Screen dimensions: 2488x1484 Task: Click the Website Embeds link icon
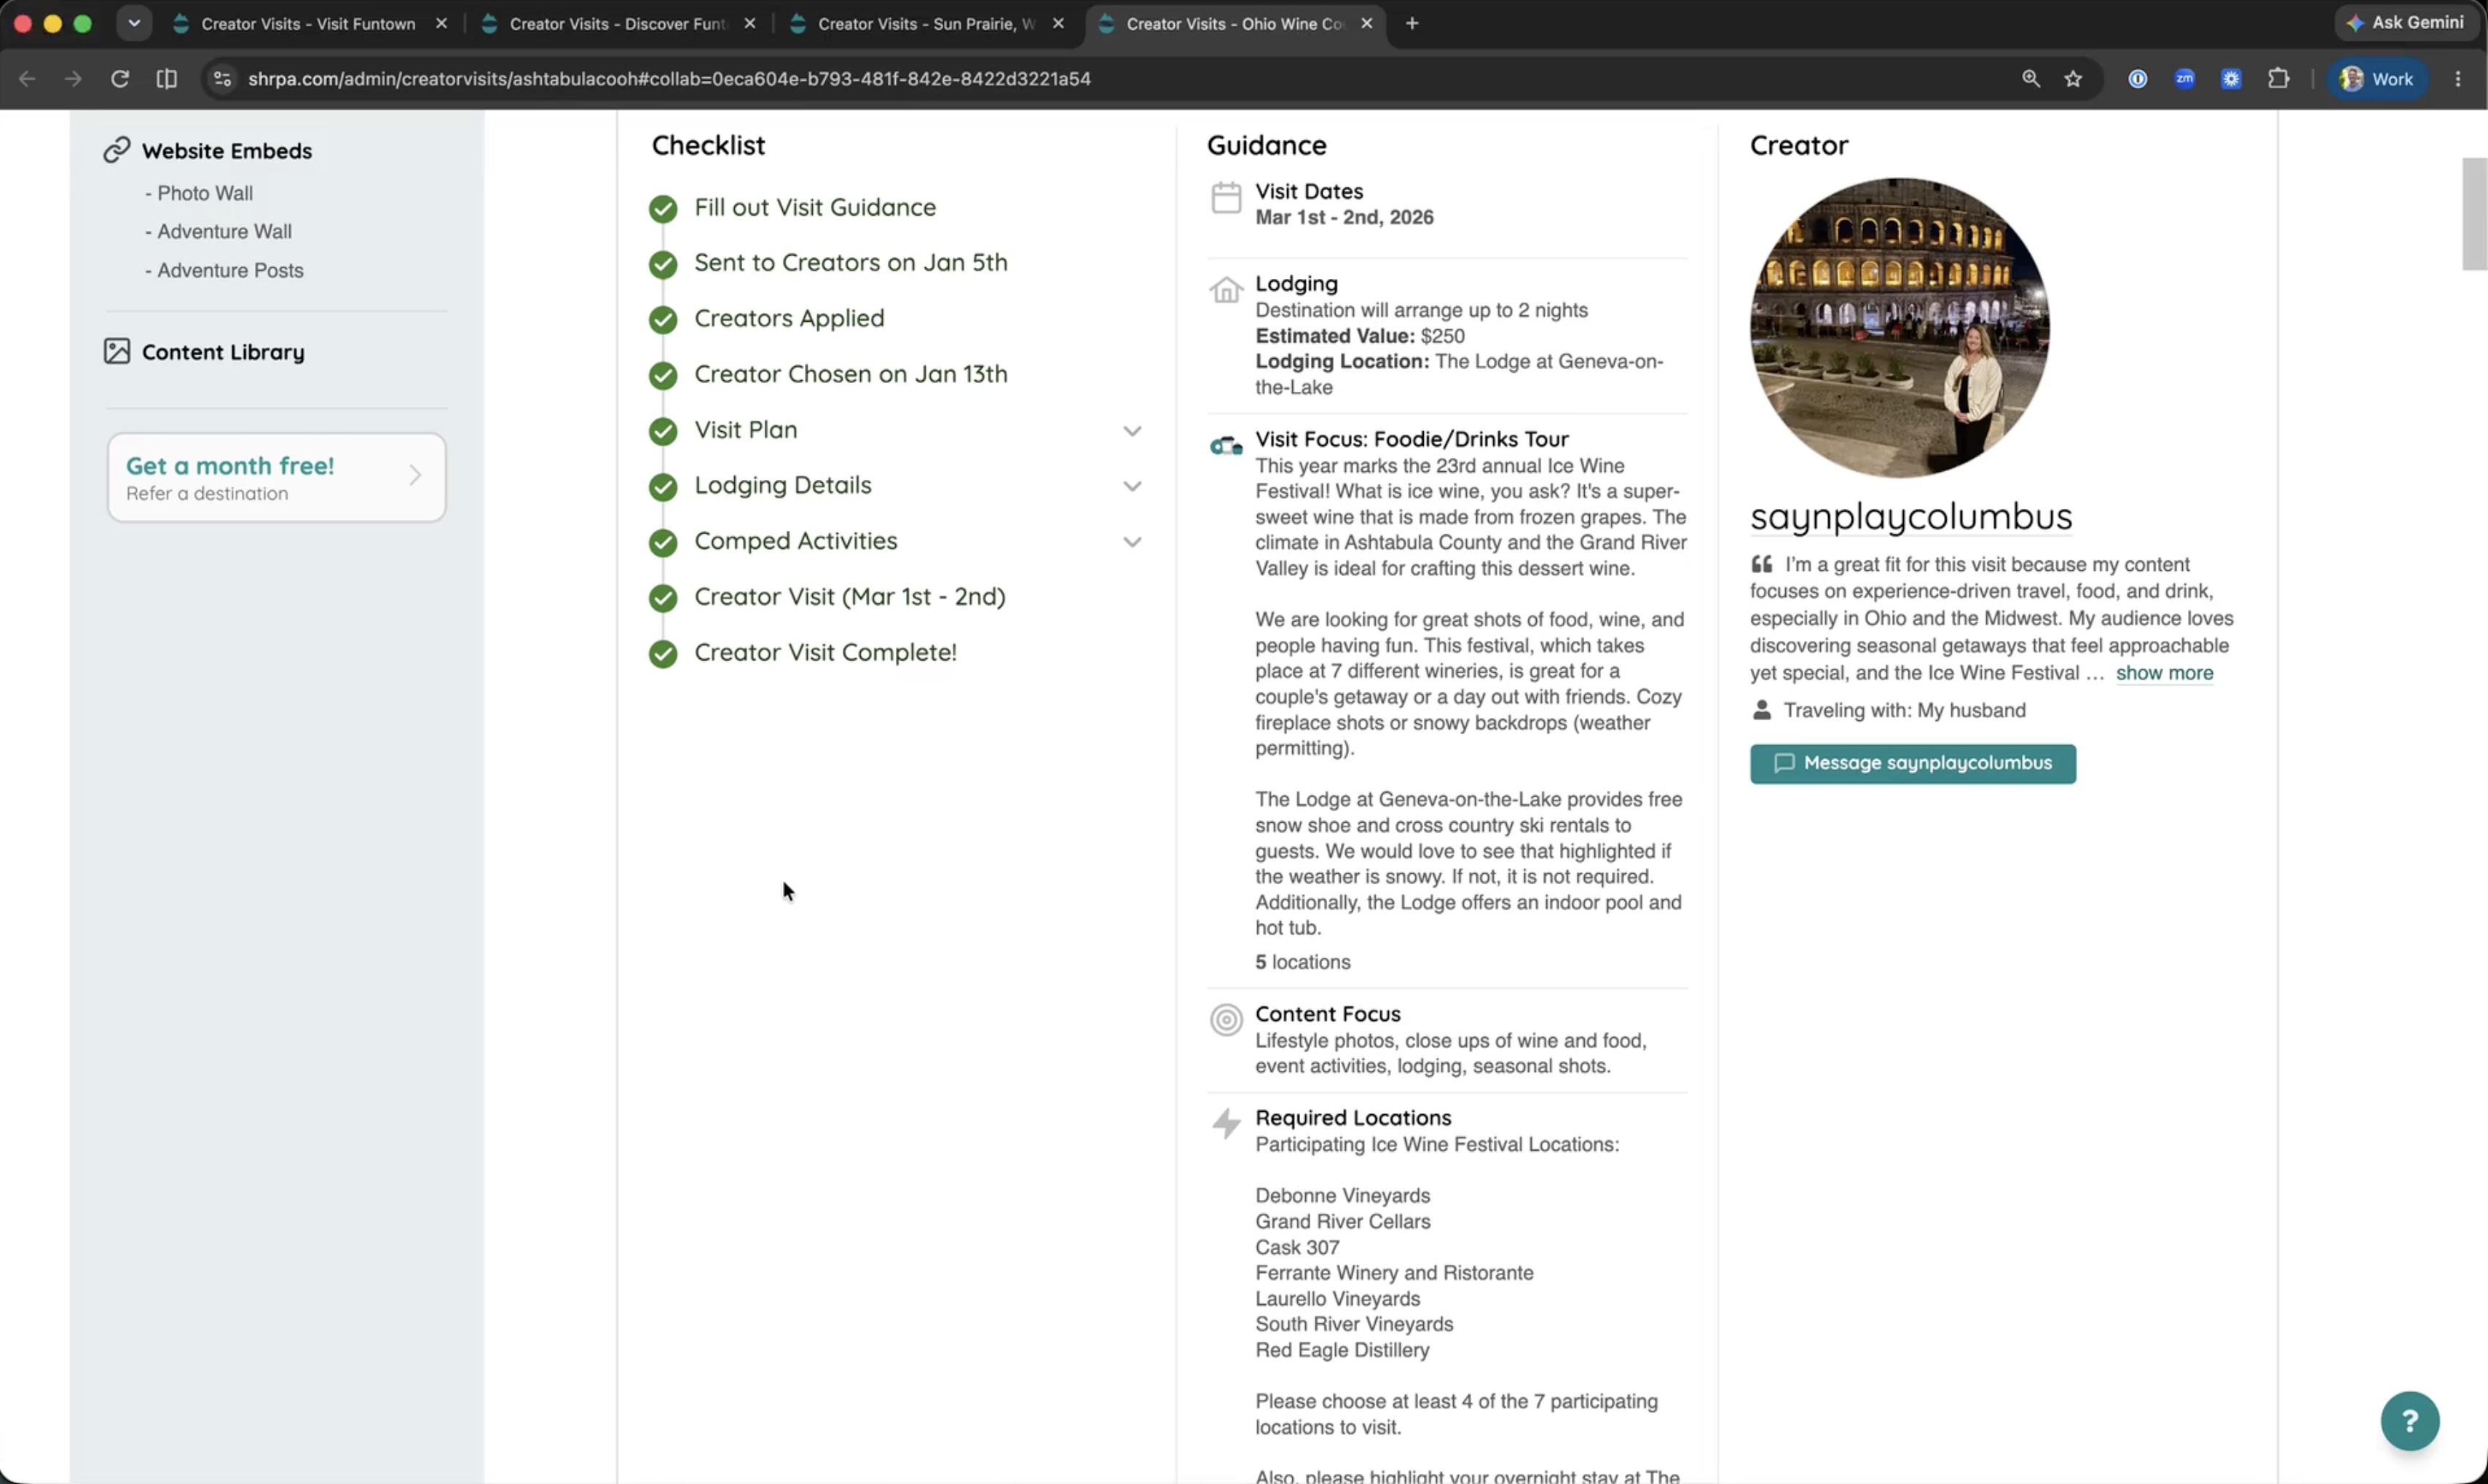[x=117, y=150]
